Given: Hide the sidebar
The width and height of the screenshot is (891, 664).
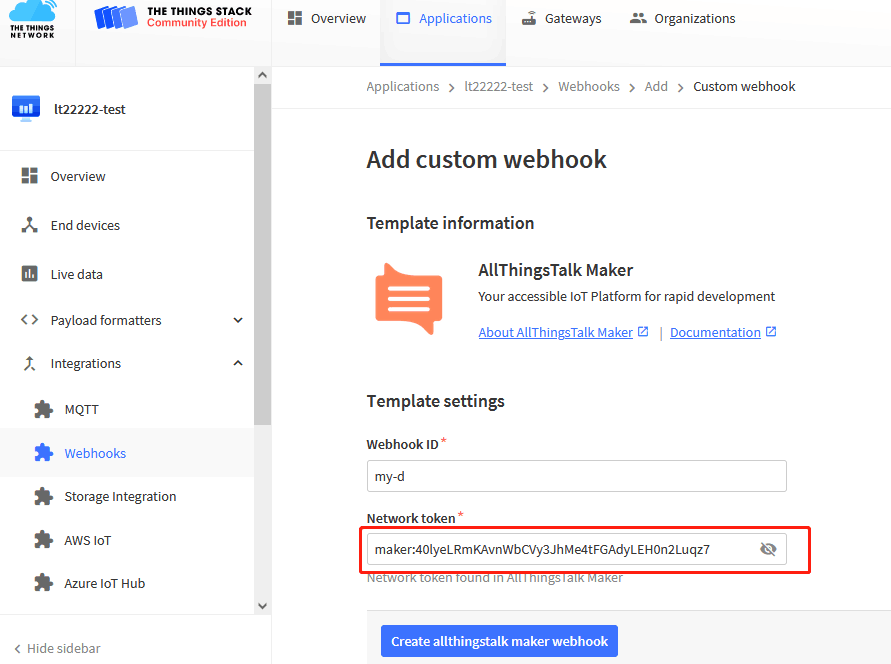Looking at the screenshot, I should click(57, 648).
